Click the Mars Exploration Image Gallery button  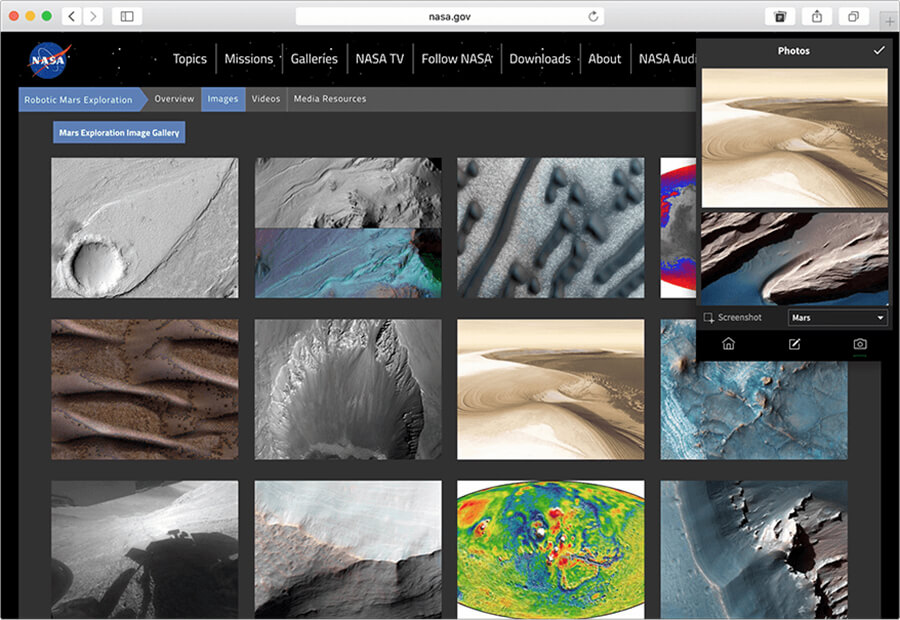coord(119,132)
